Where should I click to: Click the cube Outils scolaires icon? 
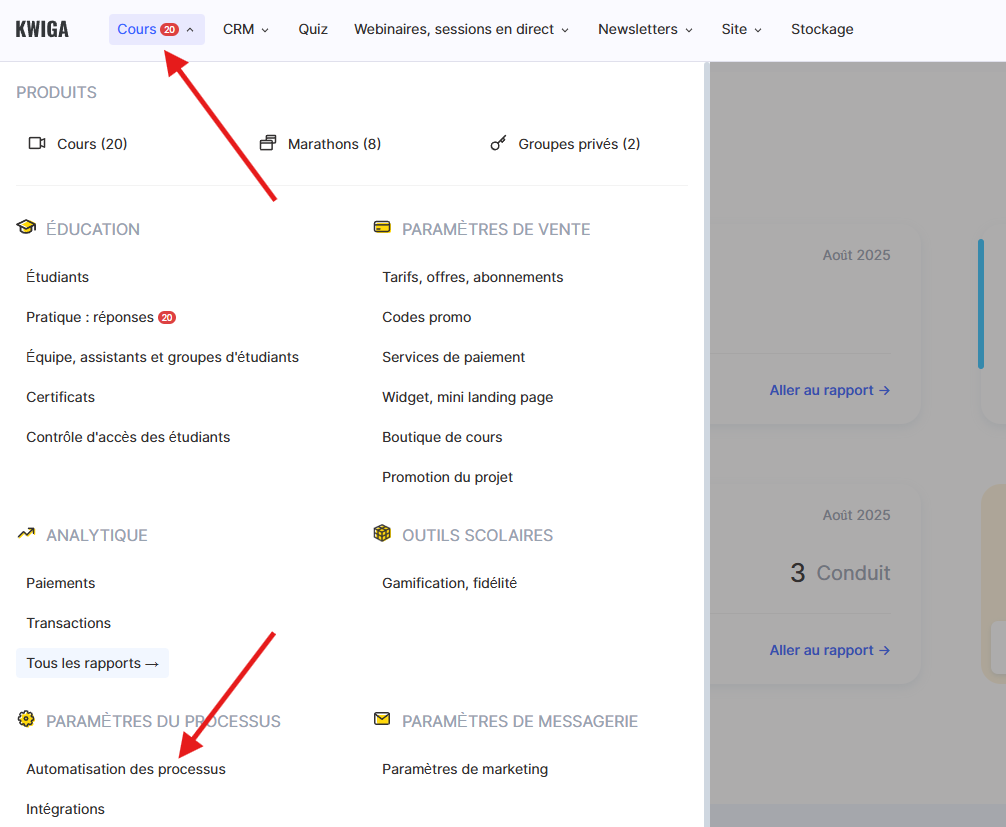(382, 534)
